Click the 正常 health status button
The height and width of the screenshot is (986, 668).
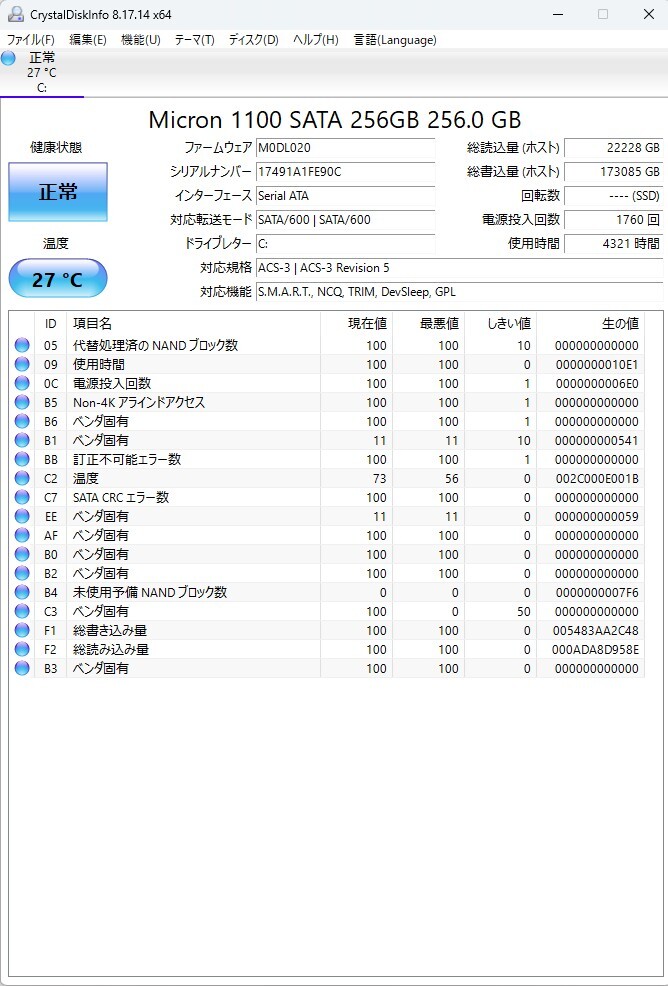coord(58,192)
